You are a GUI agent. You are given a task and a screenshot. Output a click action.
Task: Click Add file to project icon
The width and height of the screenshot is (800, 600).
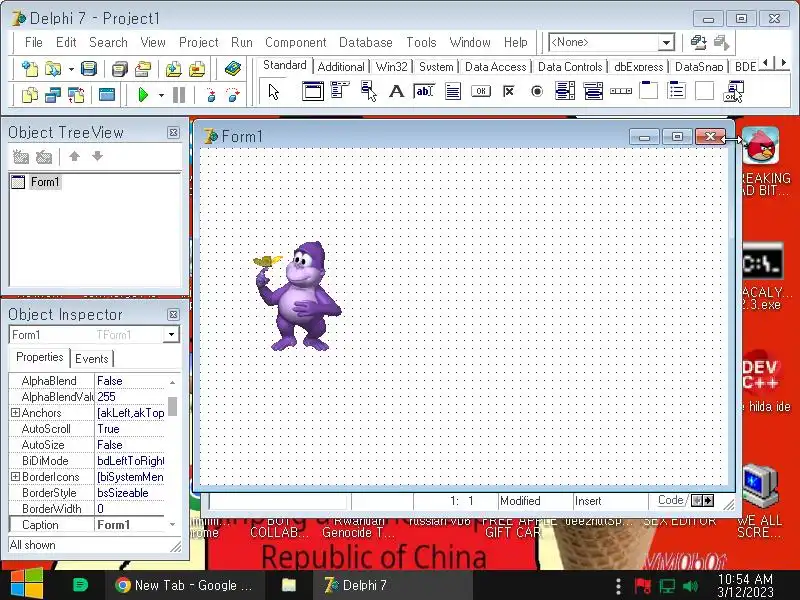coord(173,68)
